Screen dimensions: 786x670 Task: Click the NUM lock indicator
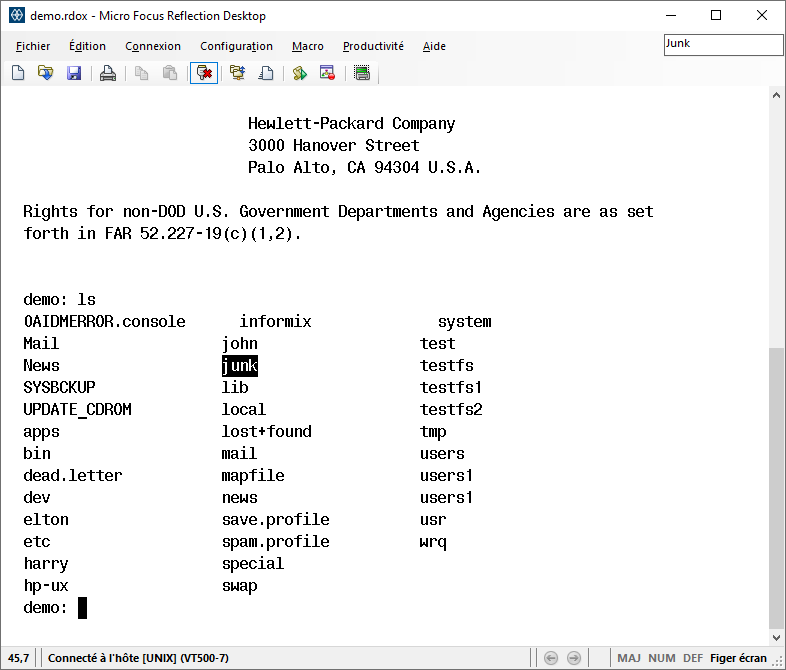tap(662, 658)
